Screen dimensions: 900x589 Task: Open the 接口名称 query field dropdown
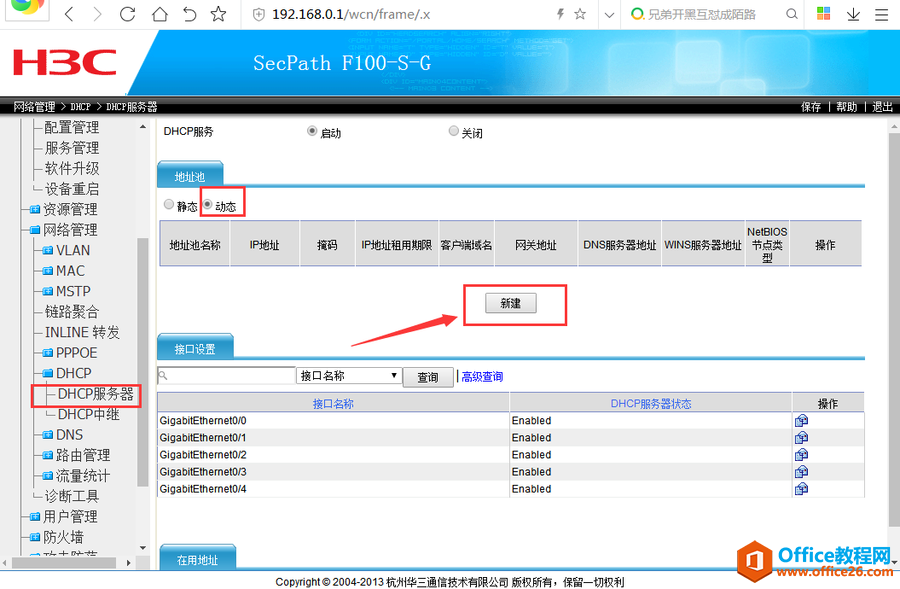point(348,376)
